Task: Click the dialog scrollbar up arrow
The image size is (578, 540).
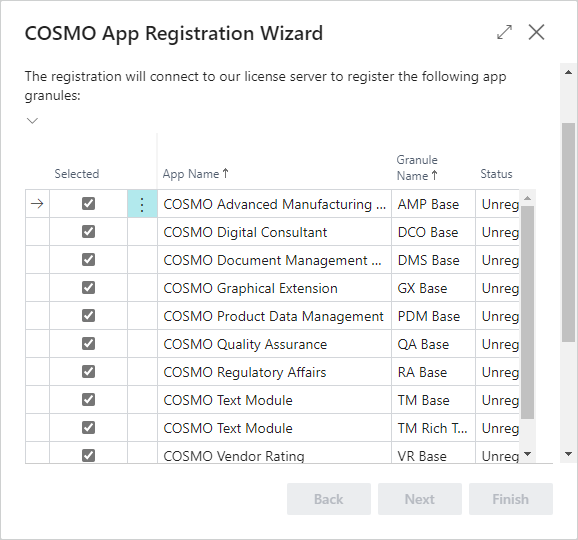Action: (568, 72)
